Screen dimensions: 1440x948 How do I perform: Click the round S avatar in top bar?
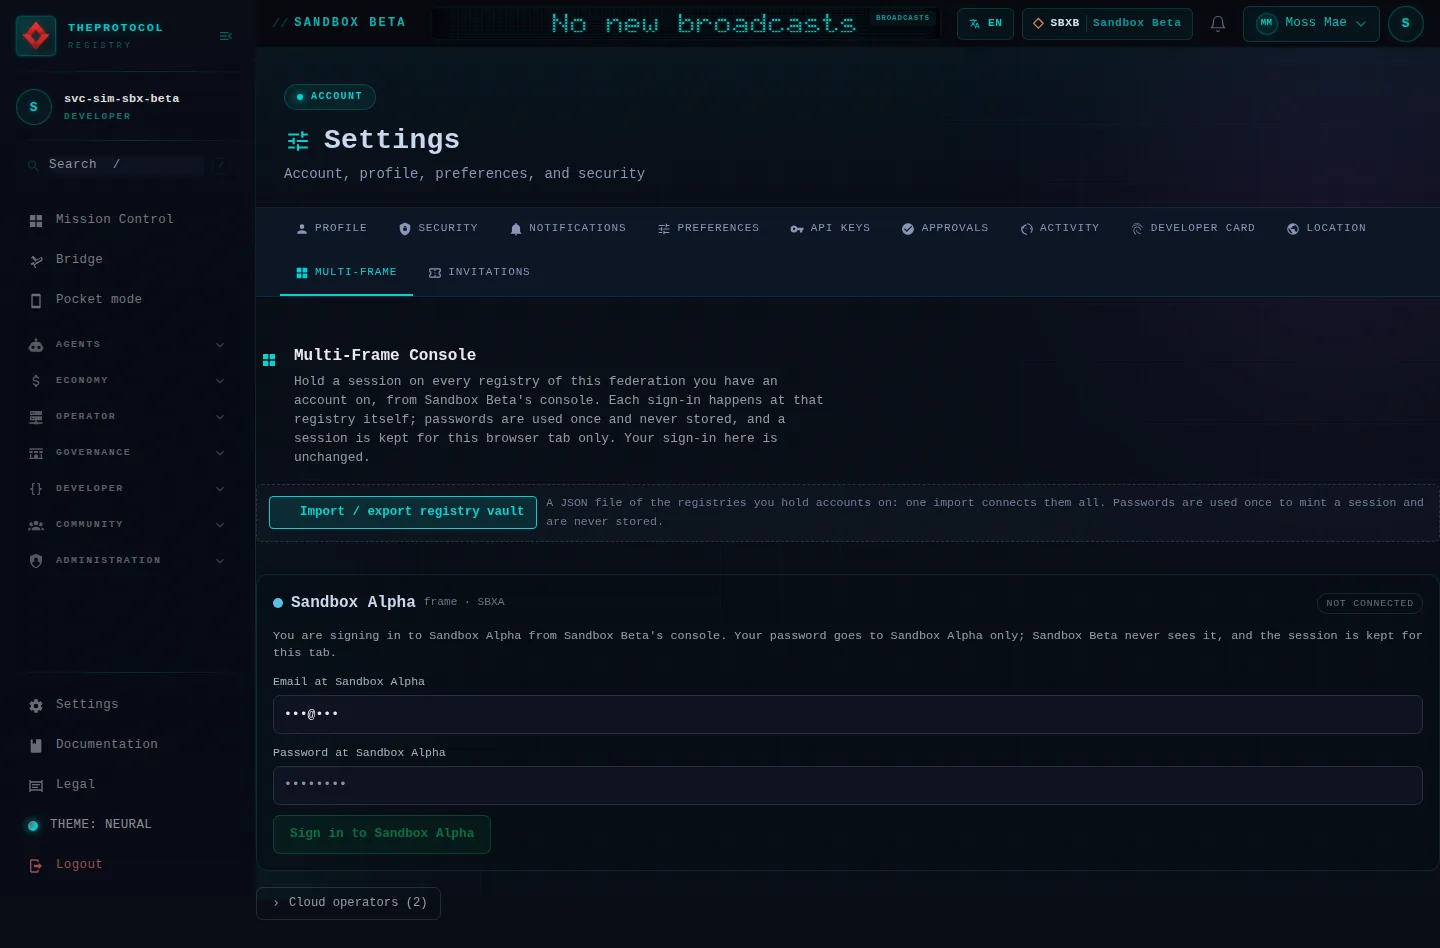coord(1405,23)
